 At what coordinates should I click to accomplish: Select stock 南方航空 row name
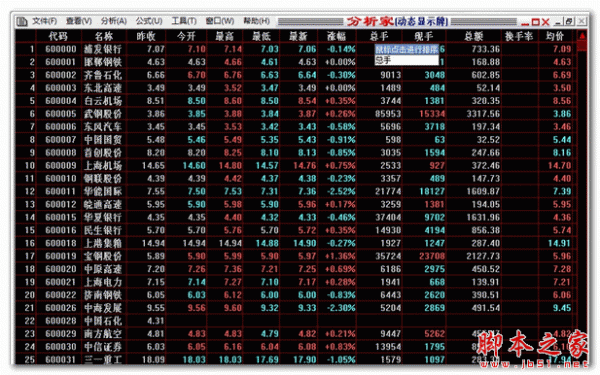pos(103,334)
